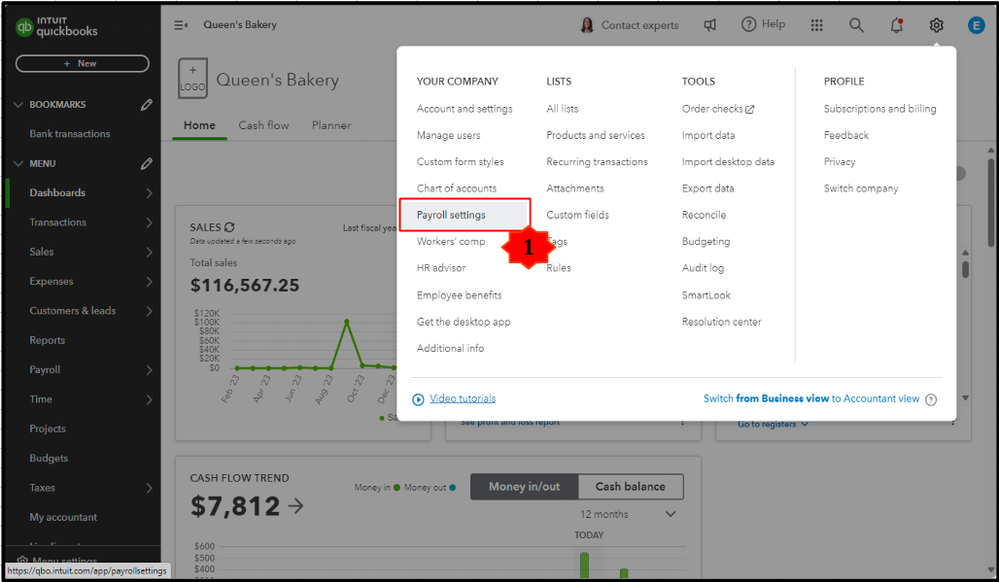Expand the Payroll submenu arrow
The height and width of the screenshot is (582, 999).
point(148,370)
